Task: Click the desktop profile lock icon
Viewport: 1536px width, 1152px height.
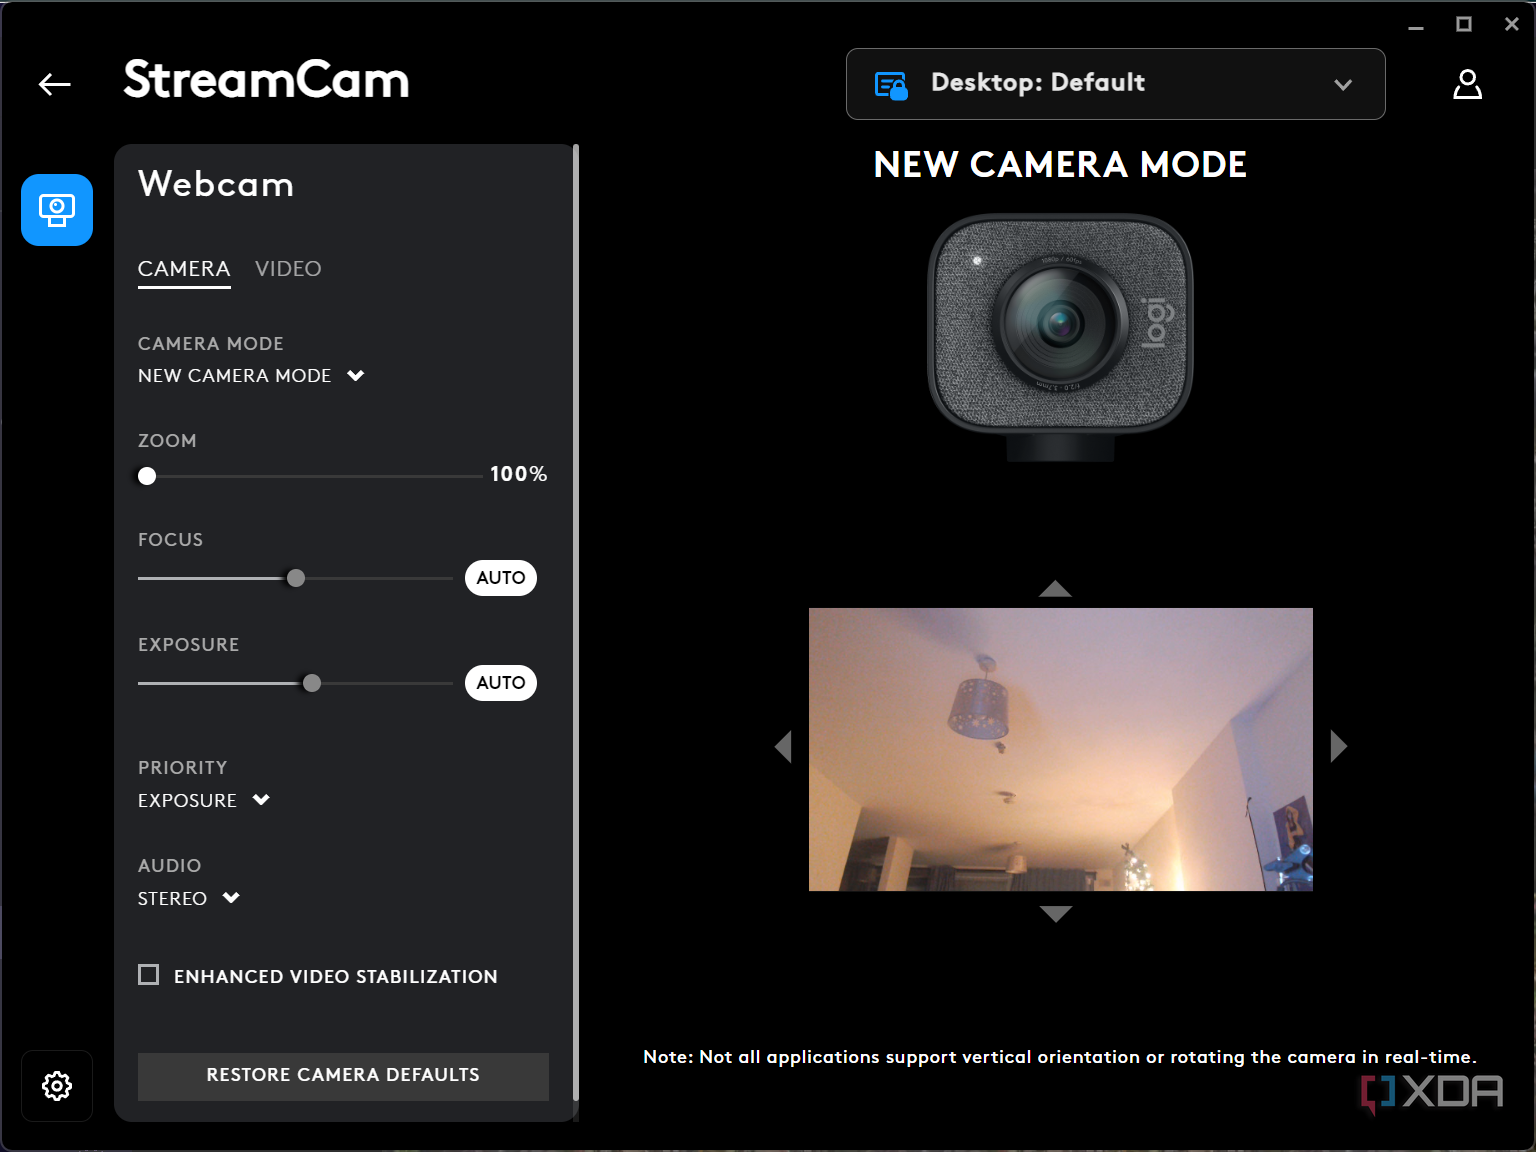Action: pos(891,85)
